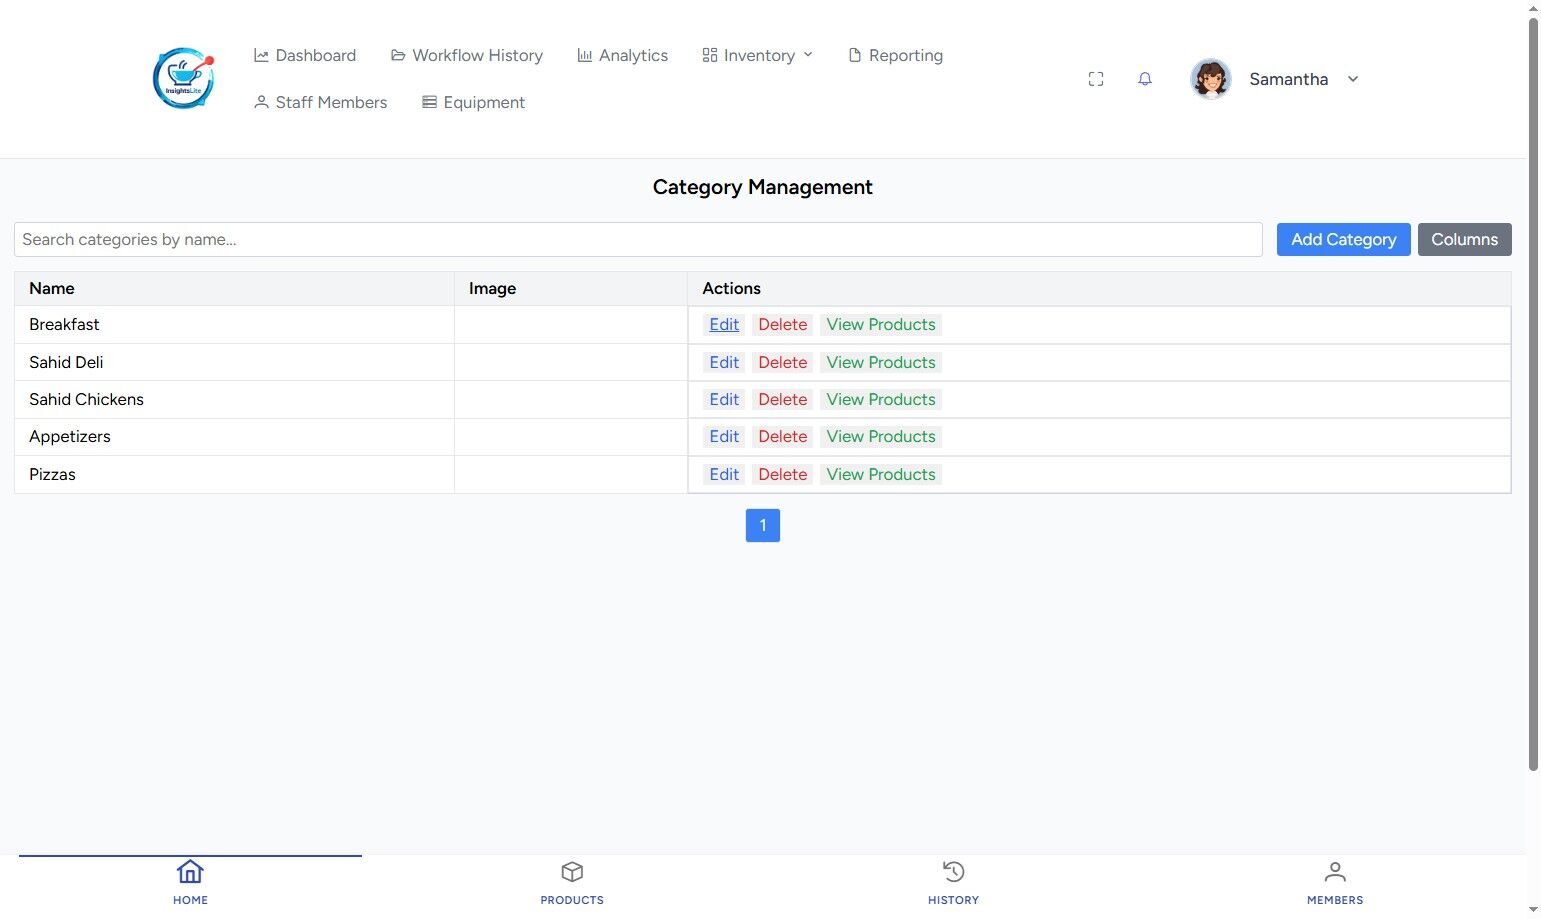Delete the Sahid Deli category
The width and height of the screenshot is (1541, 919).
click(782, 362)
